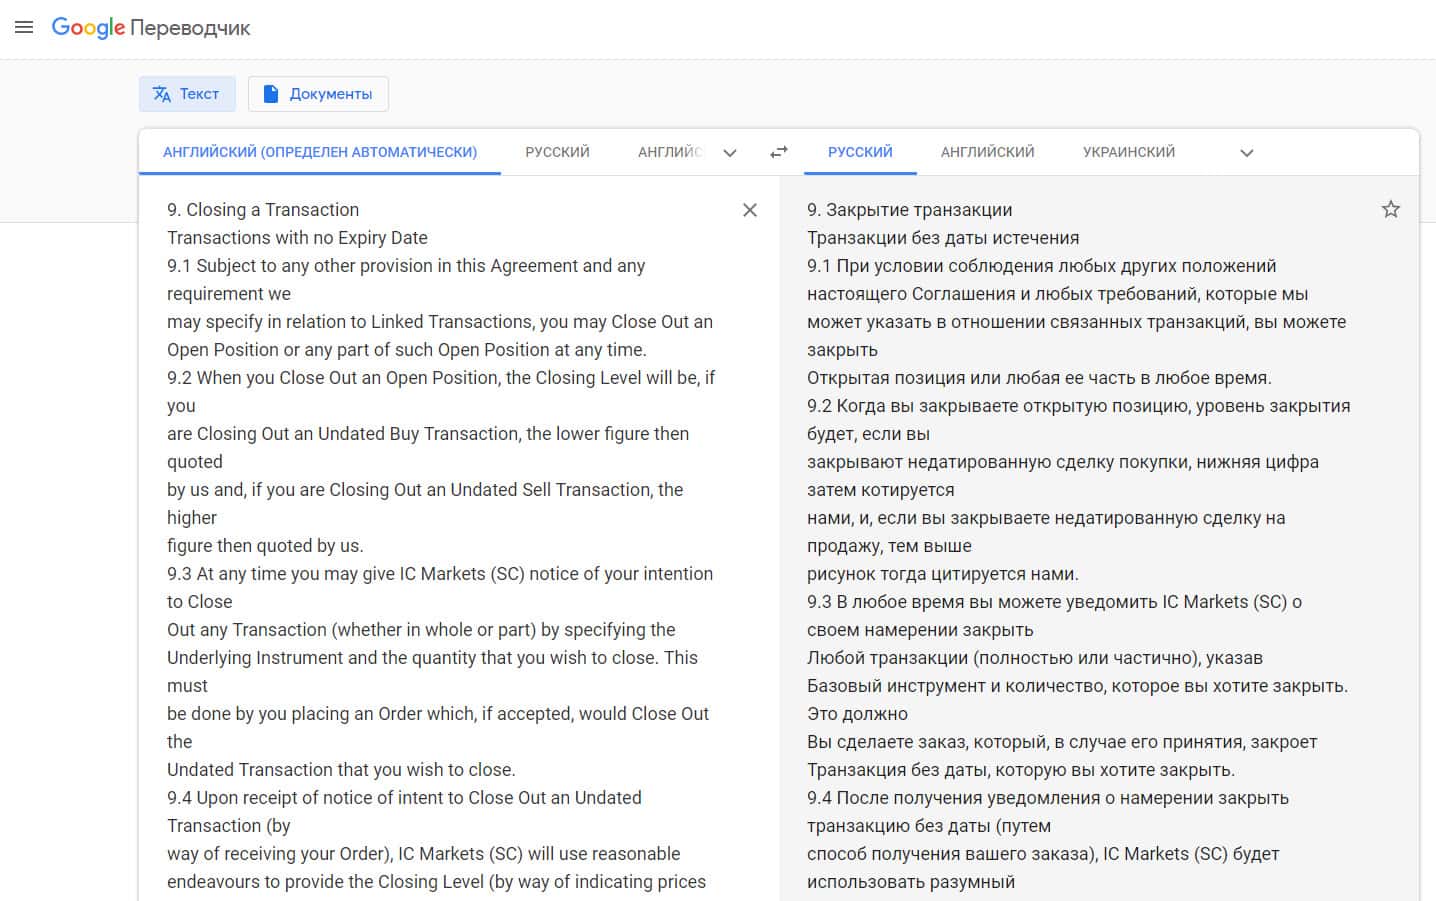Click the line "figure then quoted by us."
Viewport: 1436px width, 901px height.
point(265,546)
